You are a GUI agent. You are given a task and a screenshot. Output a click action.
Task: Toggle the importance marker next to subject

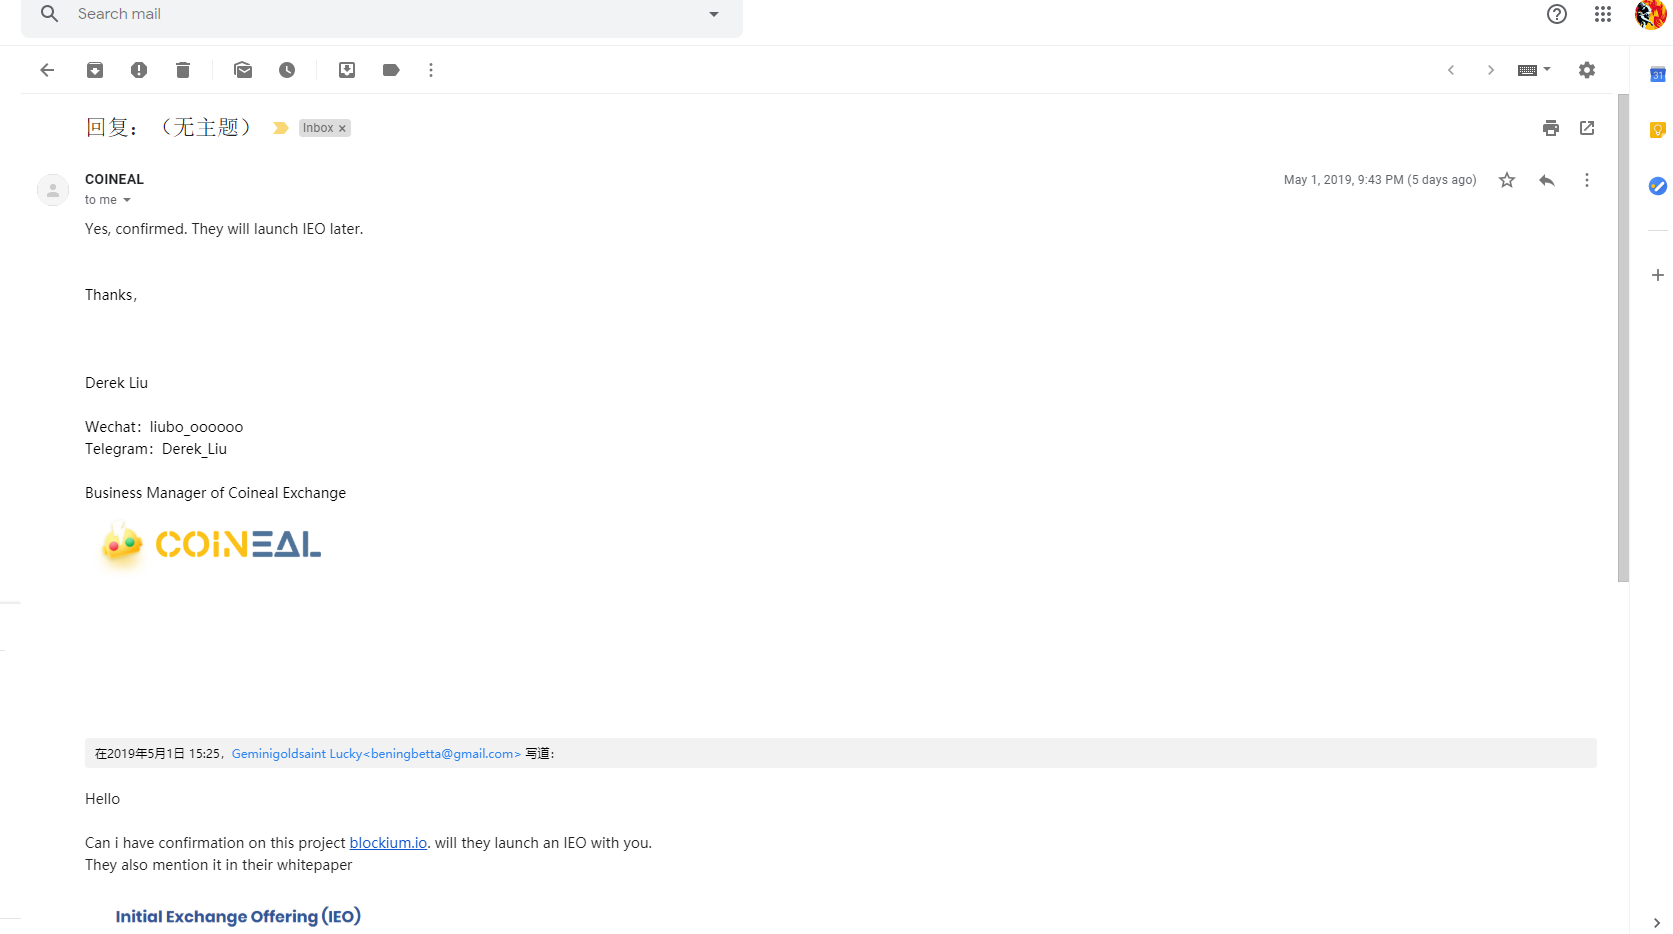(281, 128)
